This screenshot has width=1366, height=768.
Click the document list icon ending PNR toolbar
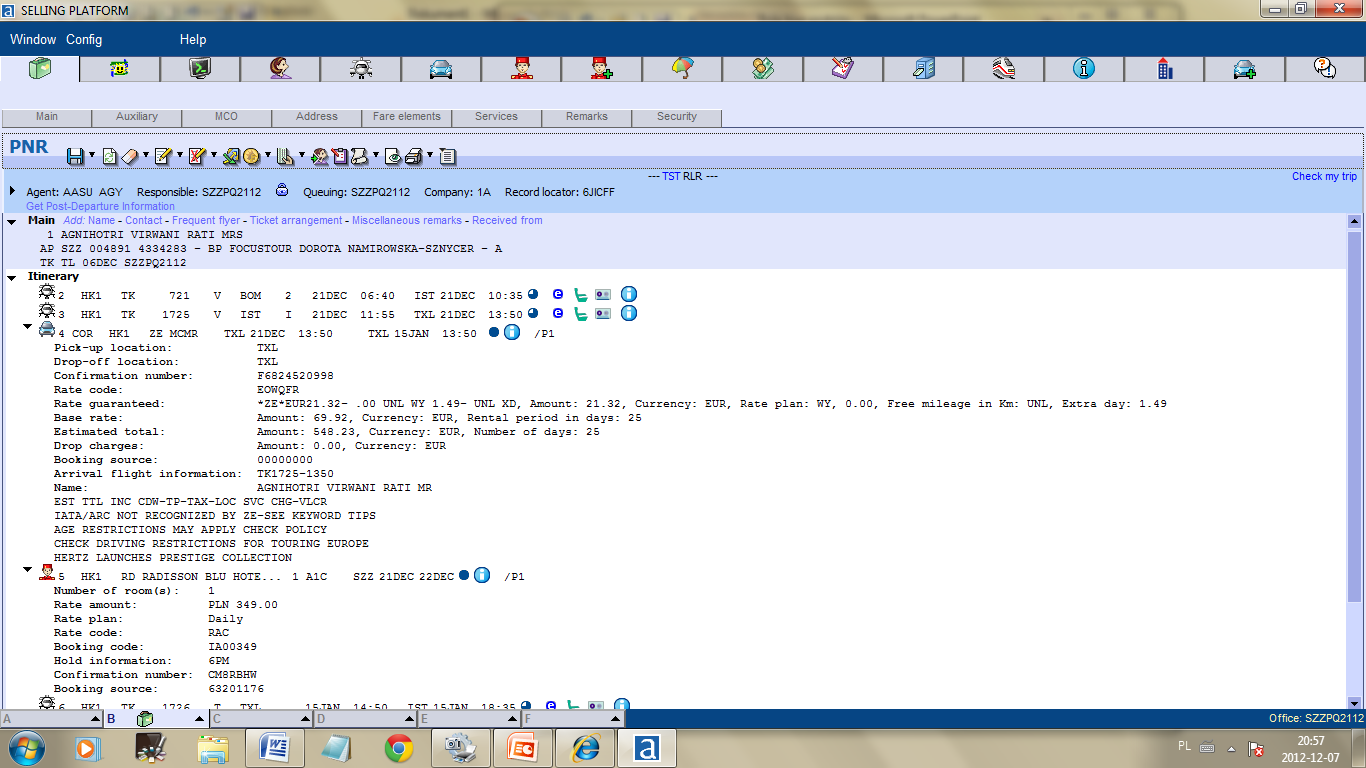447,156
